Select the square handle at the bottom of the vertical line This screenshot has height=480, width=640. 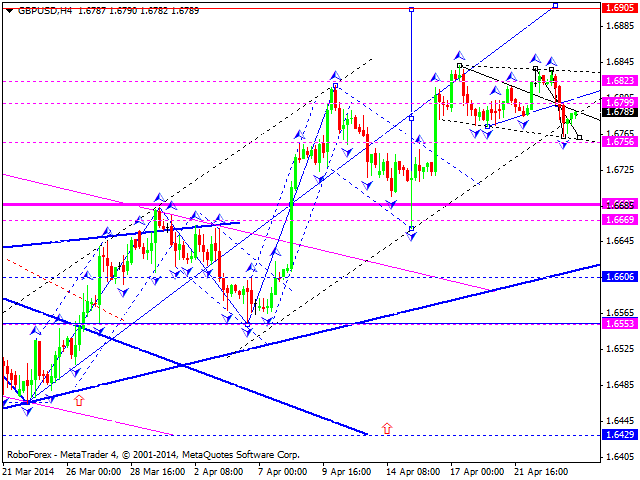coord(411,229)
